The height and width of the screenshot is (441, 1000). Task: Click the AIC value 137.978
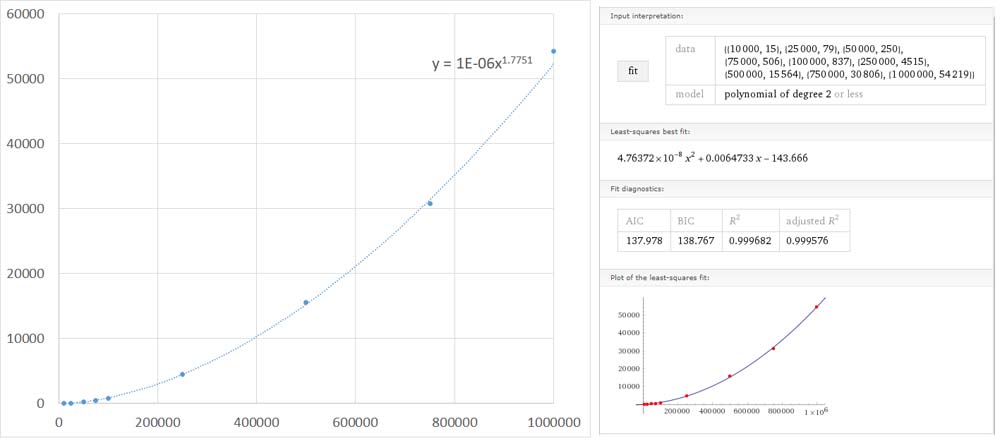pyautogui.click(x=643, y=240)
